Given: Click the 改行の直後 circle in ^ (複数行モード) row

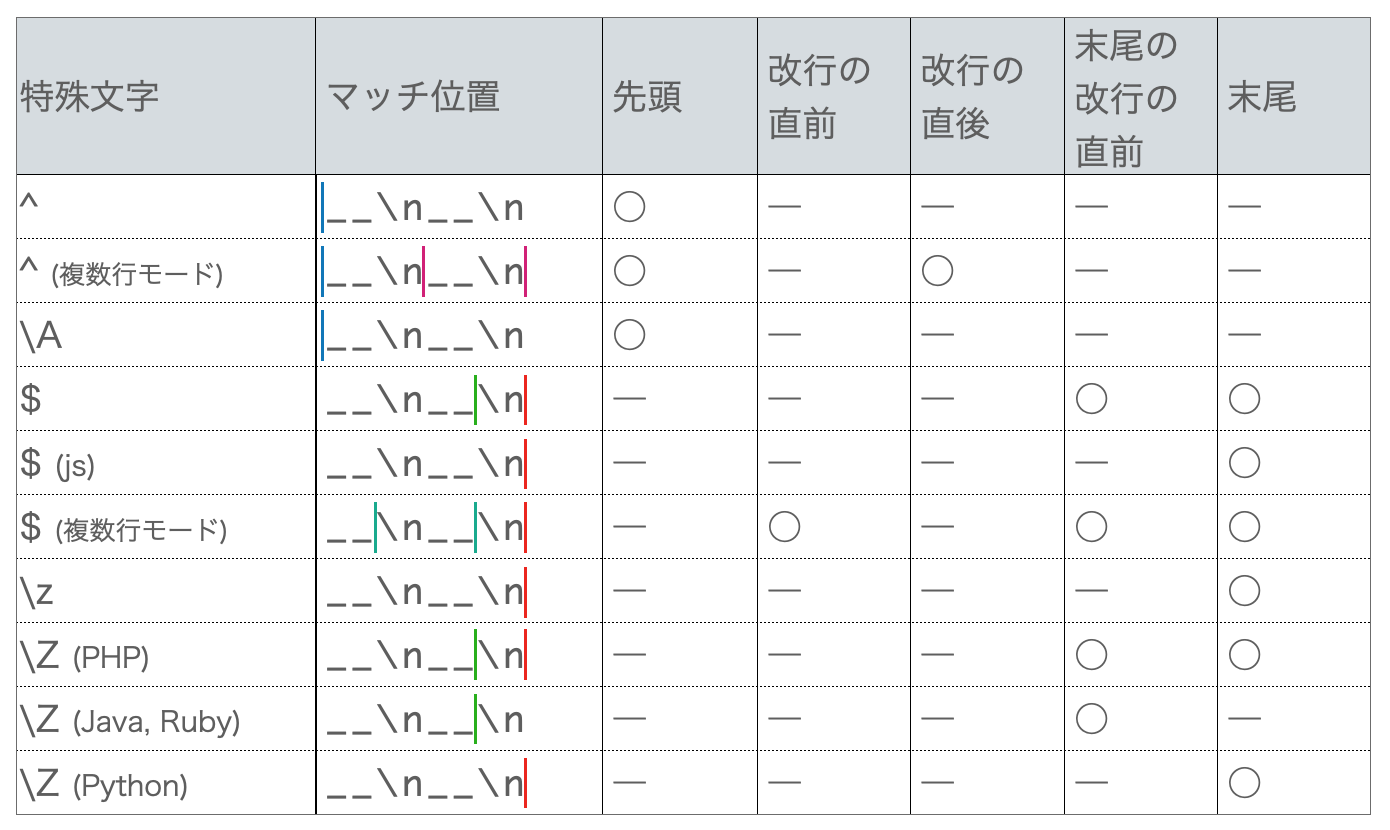Looking at the screenshot, I should (937, 271).
